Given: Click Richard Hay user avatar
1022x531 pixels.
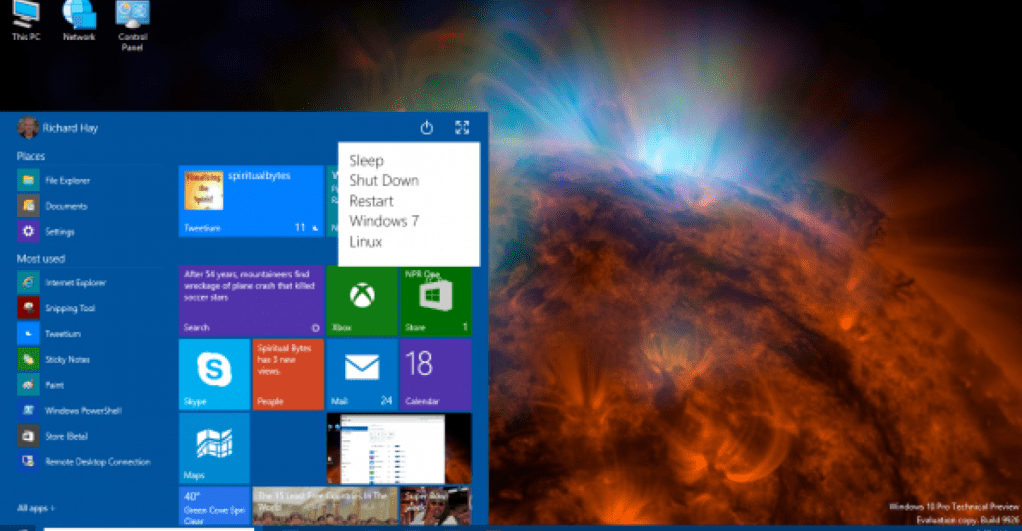Looking at the screenshot, I should pos(28,128).
